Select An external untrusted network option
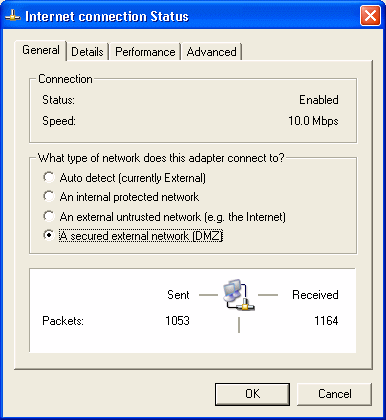 point(164,217)
